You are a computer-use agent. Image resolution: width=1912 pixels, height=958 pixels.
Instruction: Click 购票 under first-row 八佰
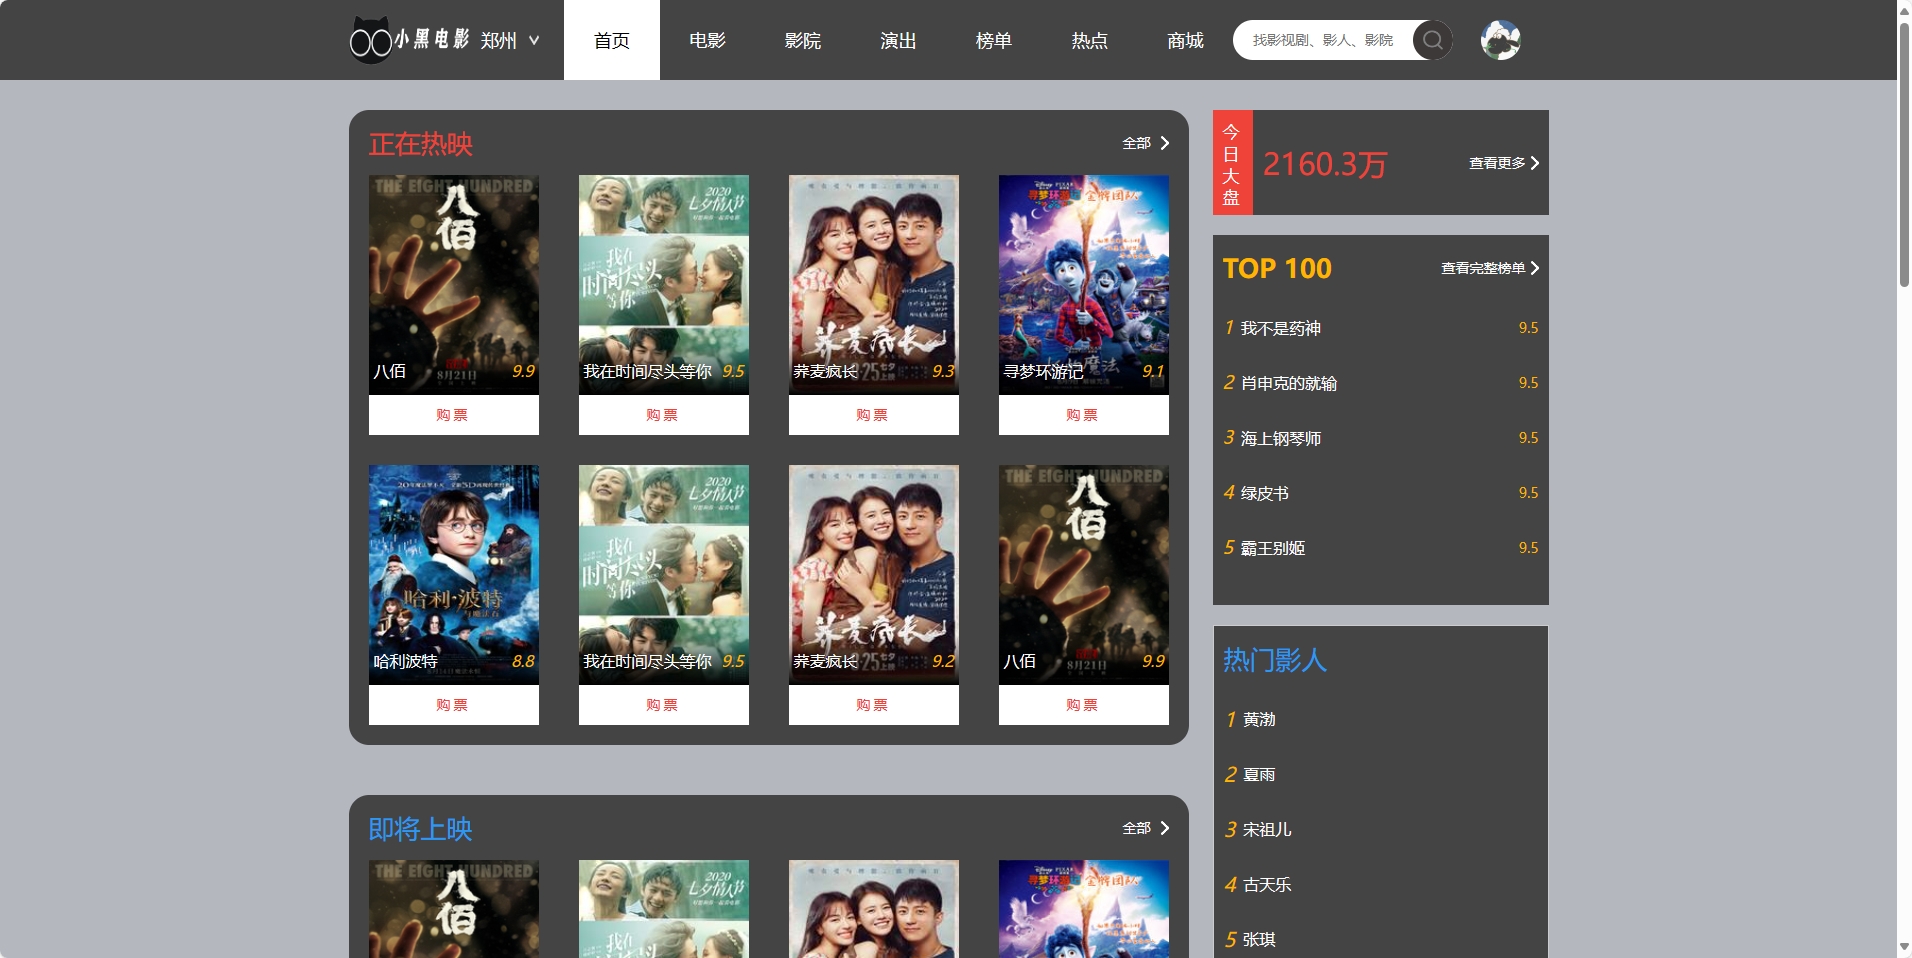[x=454, y=415]
